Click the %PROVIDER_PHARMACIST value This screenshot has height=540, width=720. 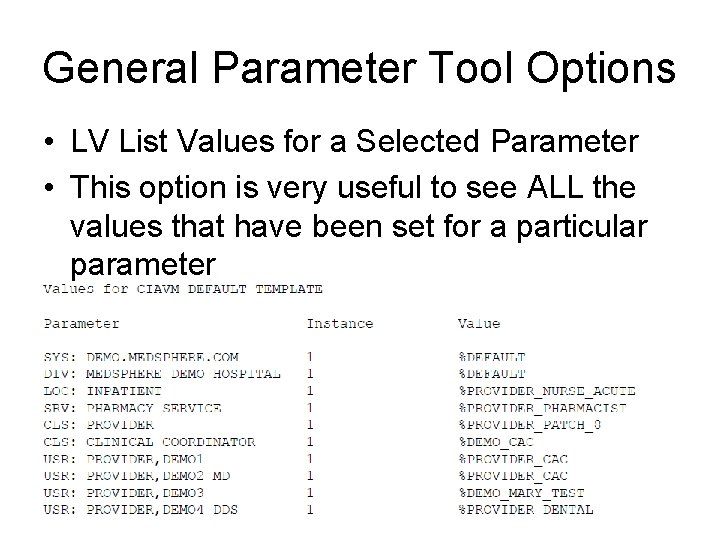(542, 408)
